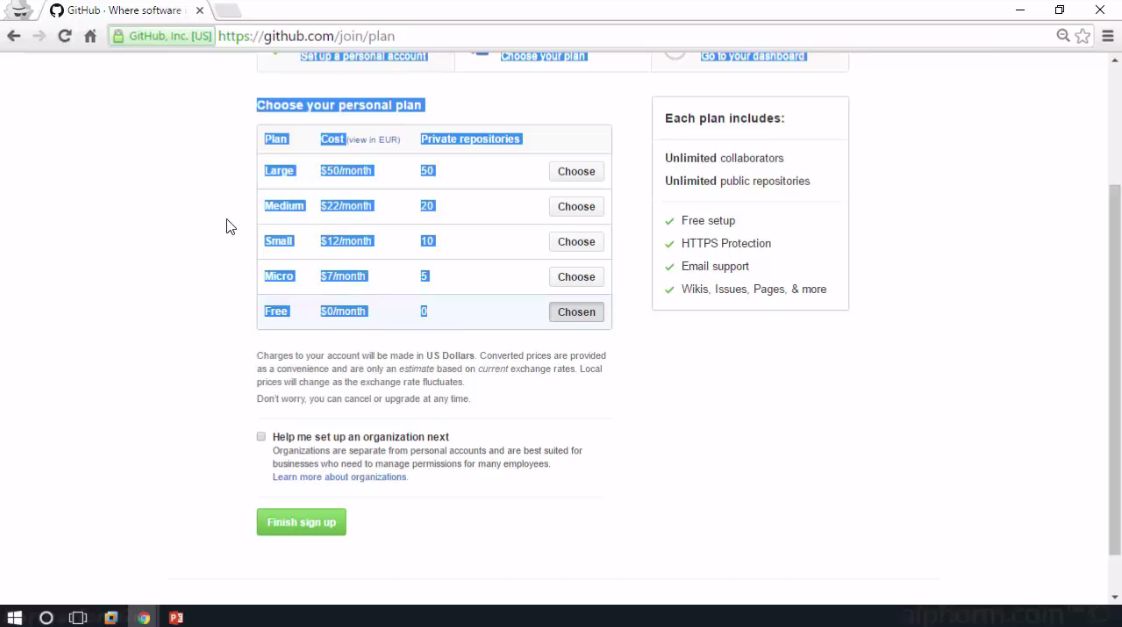This screenshot has height=627, width=1122.
Task: Click the GitHub, Inc. security lock badge
Action: coord(162,36)
